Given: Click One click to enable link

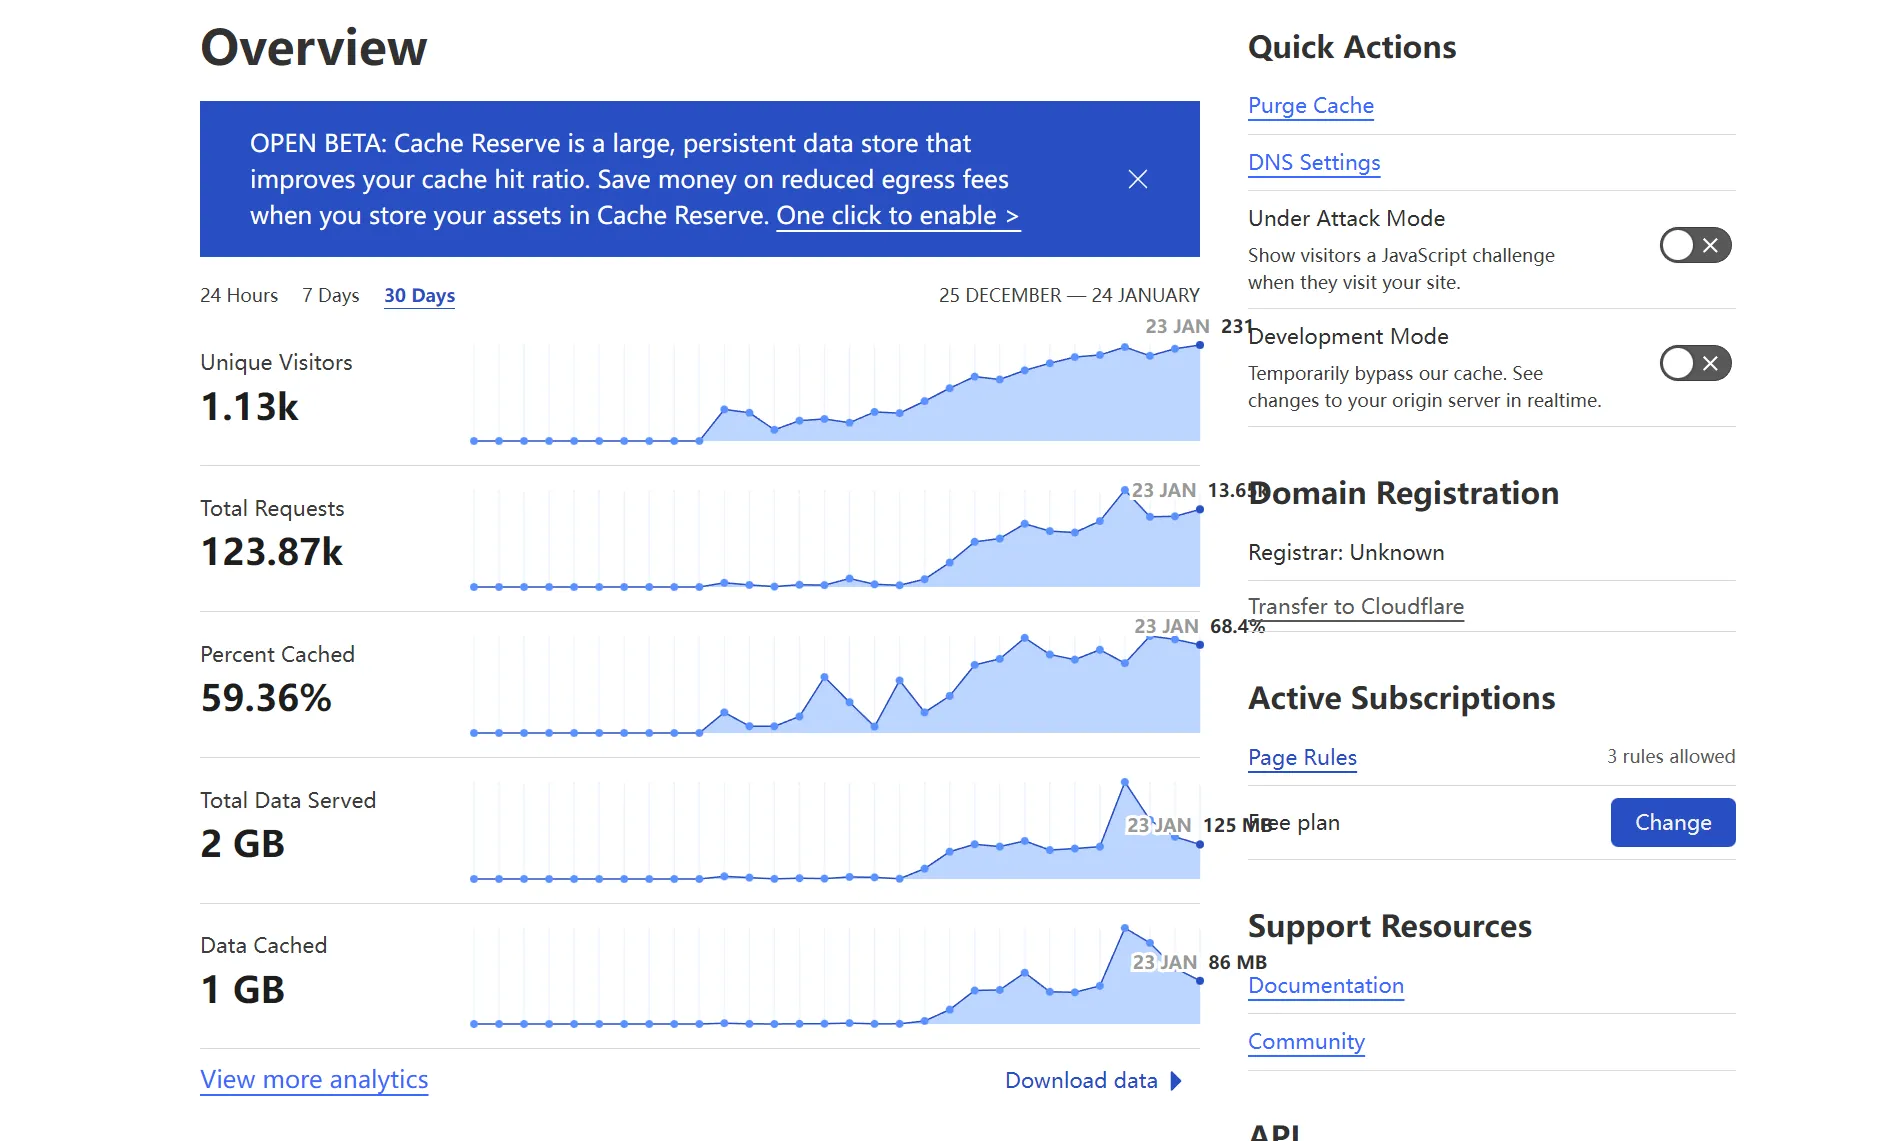Looking at the screenshot, I should (x=897, y=216).
